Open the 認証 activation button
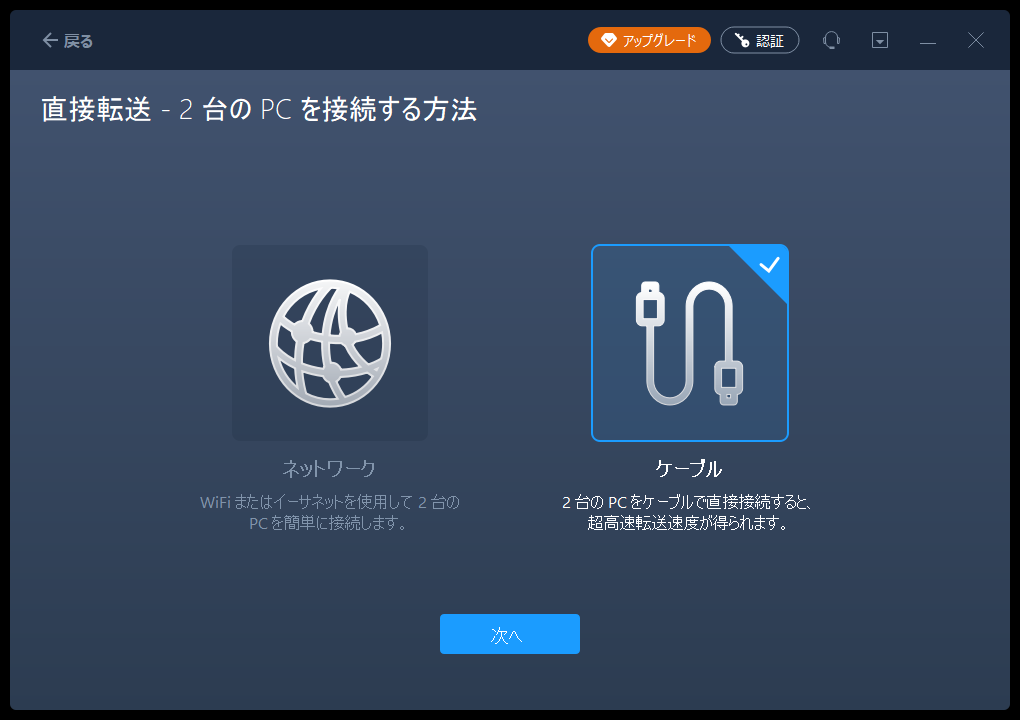Viewport: 1020px width, 720px height. tap(759, 40)
